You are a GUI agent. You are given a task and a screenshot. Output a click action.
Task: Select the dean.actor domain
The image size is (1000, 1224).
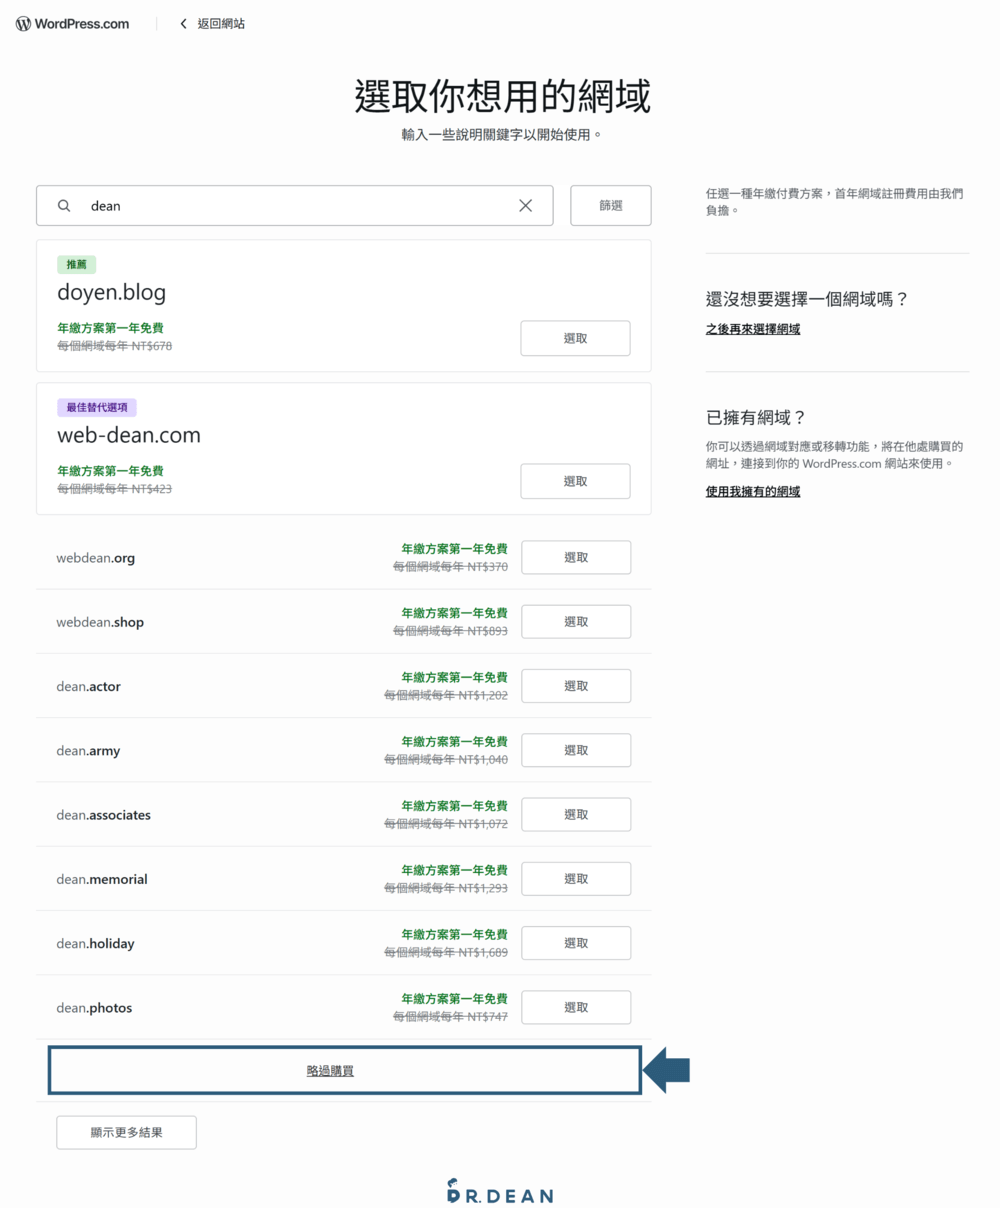pyautogui.click(x=575, y=685)
